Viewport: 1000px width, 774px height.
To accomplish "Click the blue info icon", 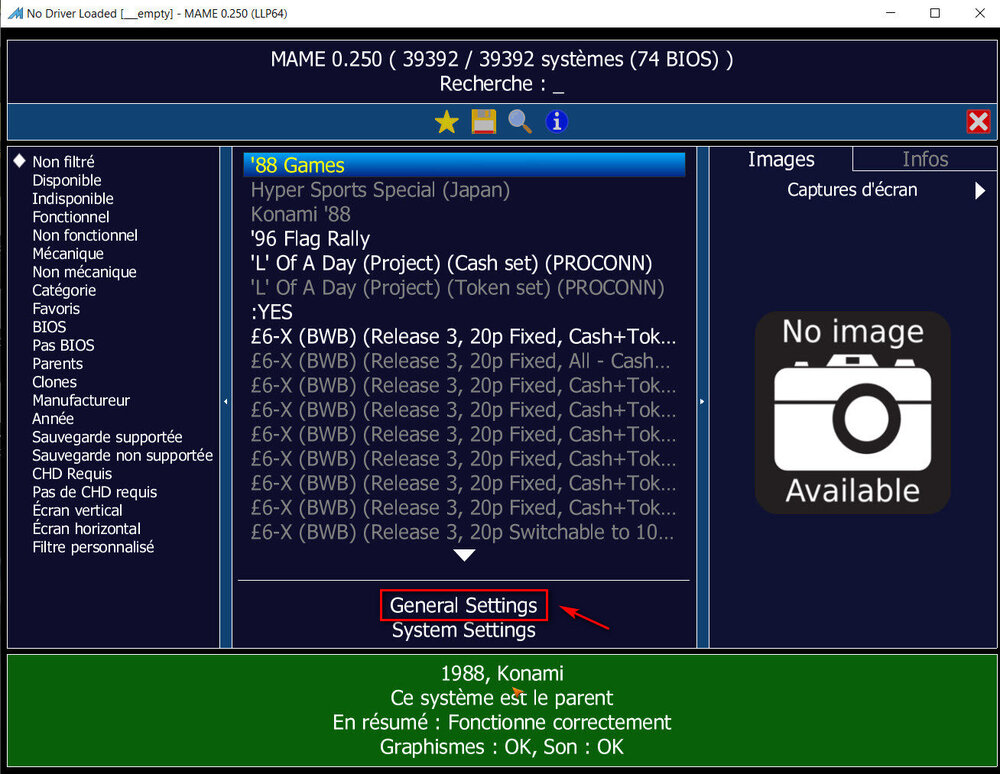I will point(556,122).
